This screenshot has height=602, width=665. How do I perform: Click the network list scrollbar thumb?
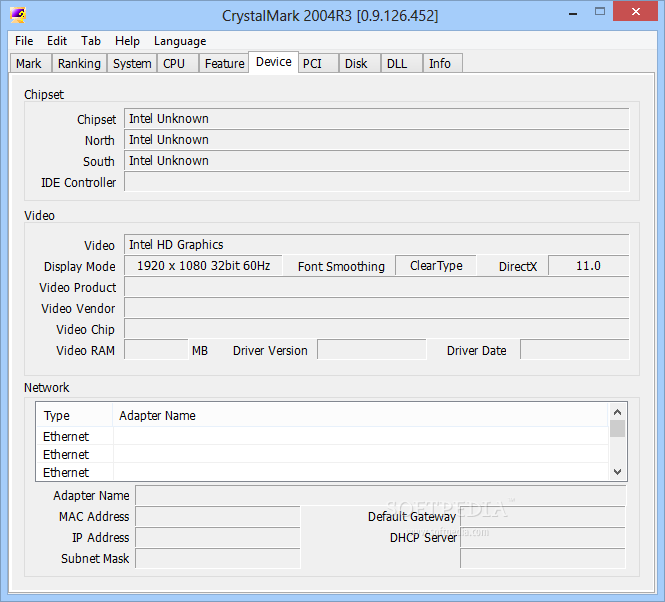pos(618,428)
